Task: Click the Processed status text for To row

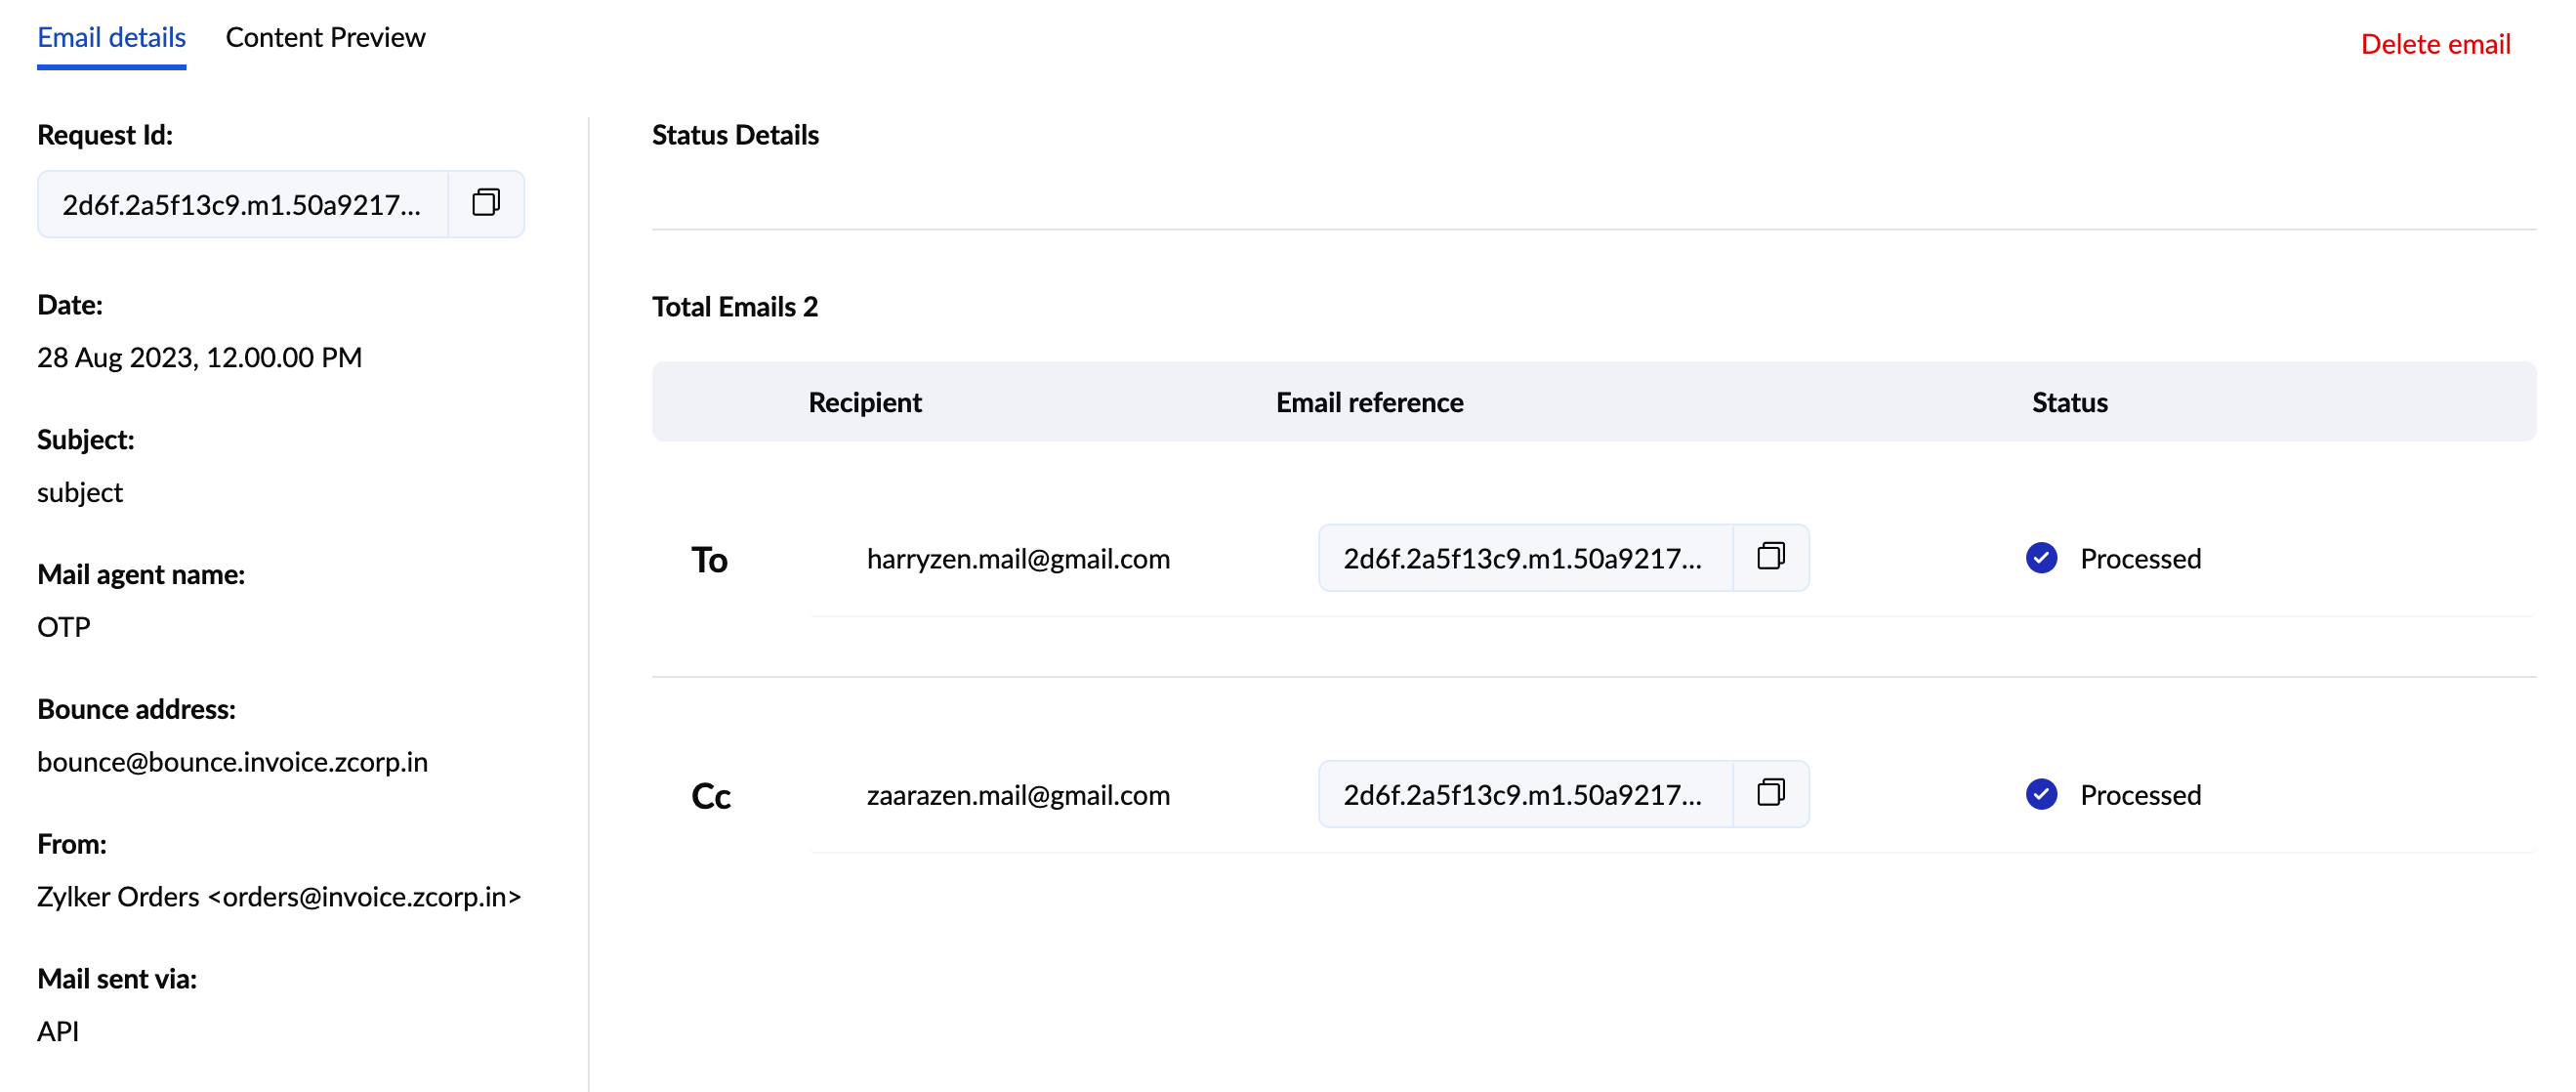Action: click(x=2141, y=558)
